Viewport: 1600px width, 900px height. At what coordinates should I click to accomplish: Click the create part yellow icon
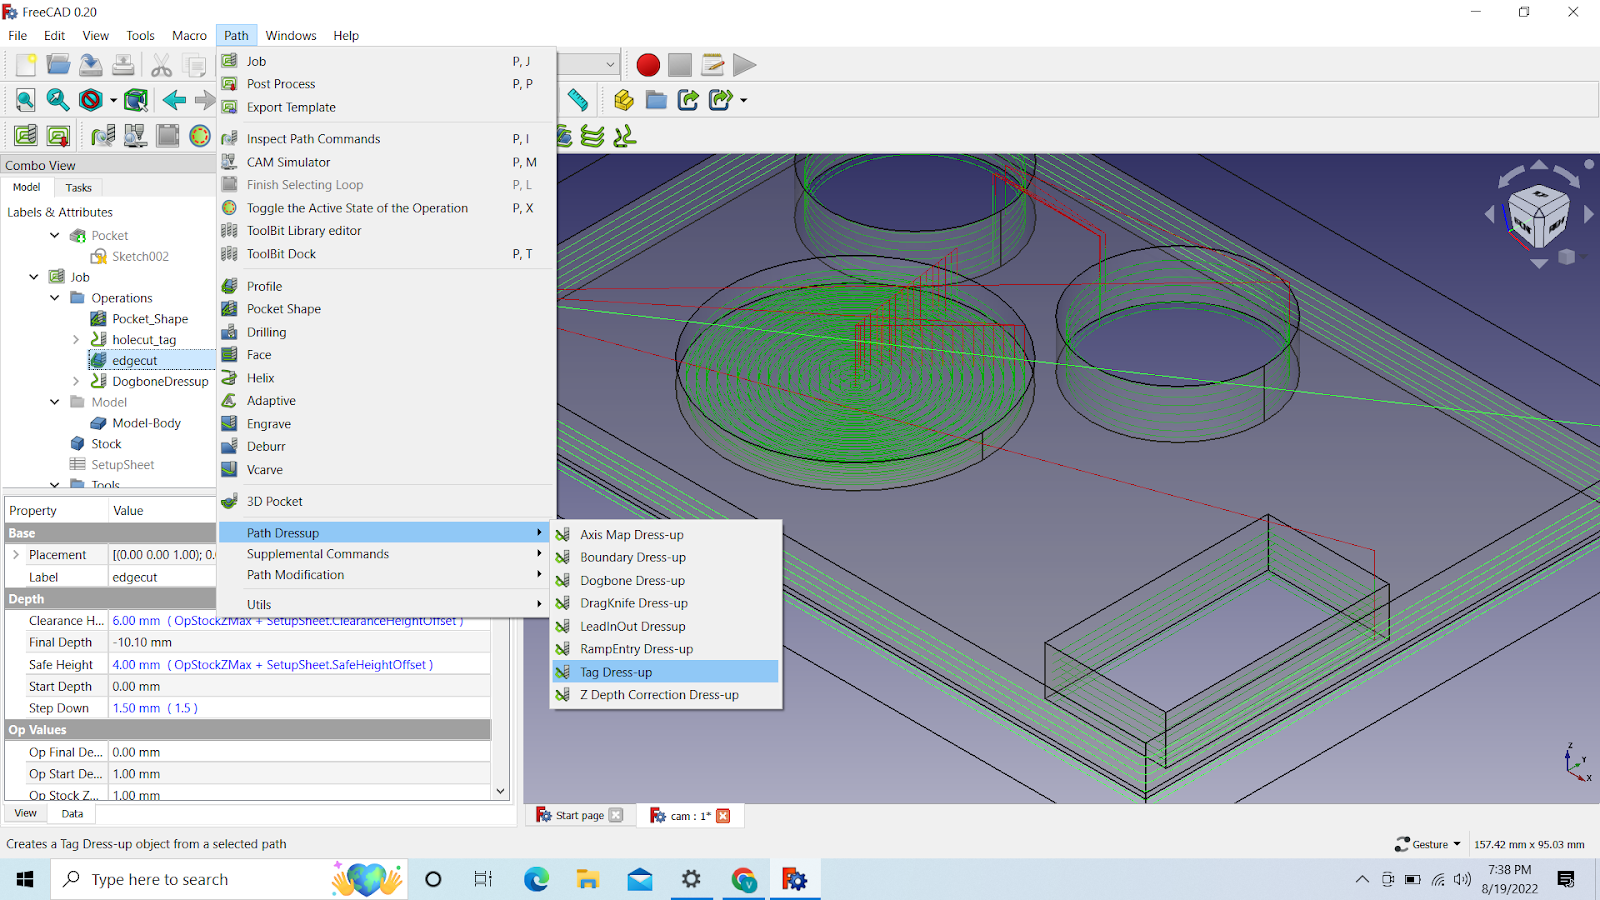pos(624,100)
